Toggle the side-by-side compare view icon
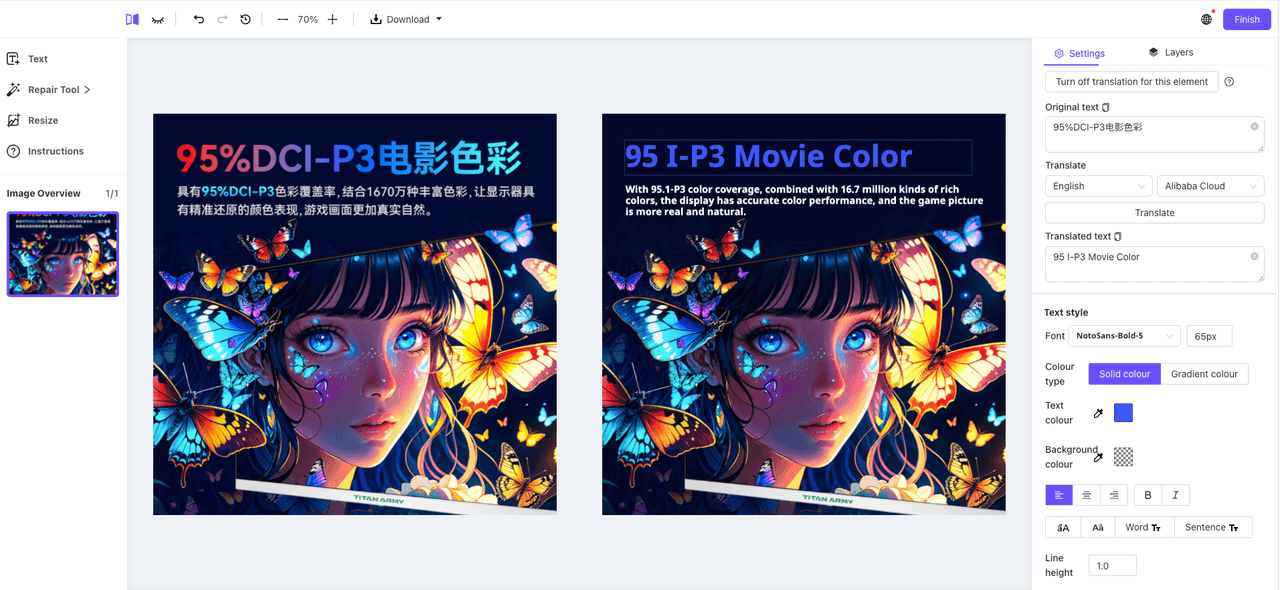Image resolution: width=1280 pixels, height=590 pixels. click(x=132, y=19)
